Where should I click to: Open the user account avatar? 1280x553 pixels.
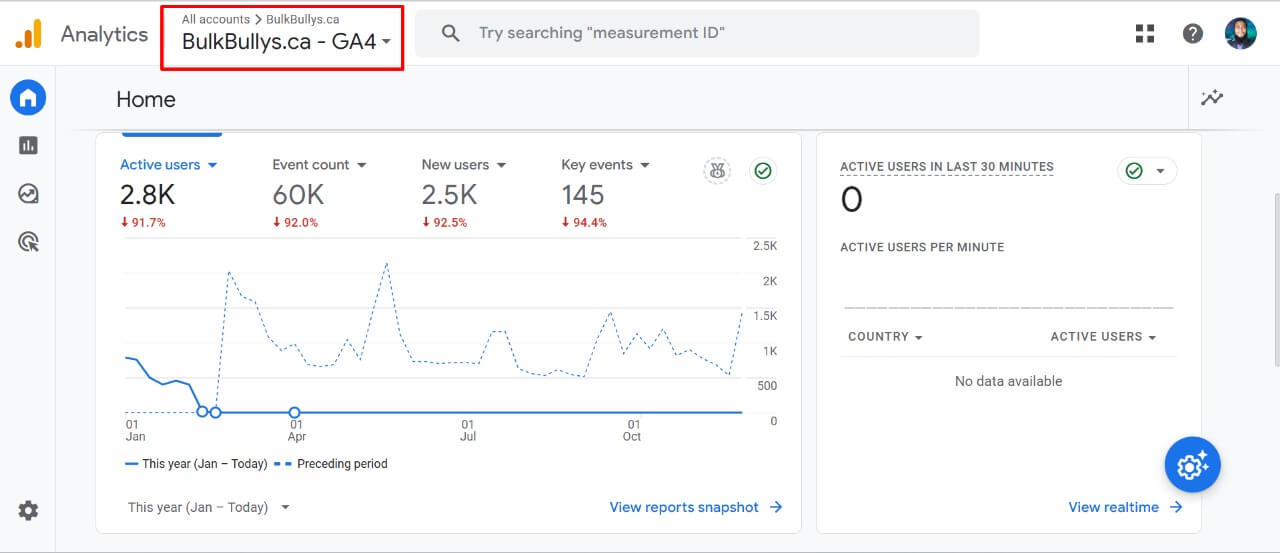click(1240, 33)
